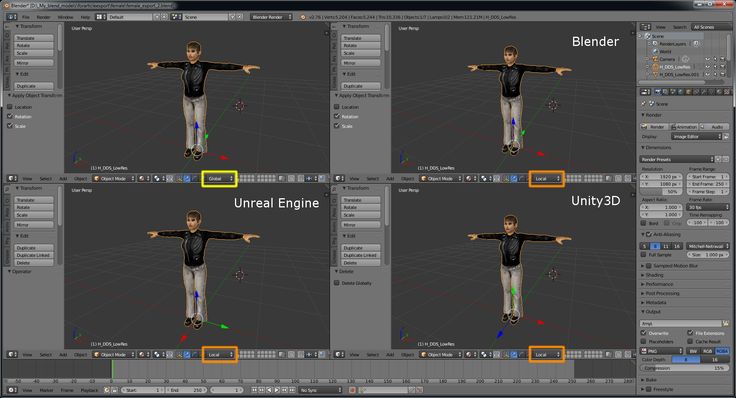
Task: Open the Render Presets dropdown
Action: coord(677,159)
